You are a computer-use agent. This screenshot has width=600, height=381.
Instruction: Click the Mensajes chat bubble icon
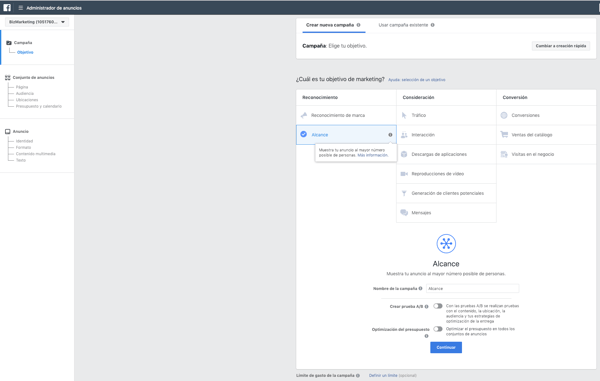click(404, 212)
